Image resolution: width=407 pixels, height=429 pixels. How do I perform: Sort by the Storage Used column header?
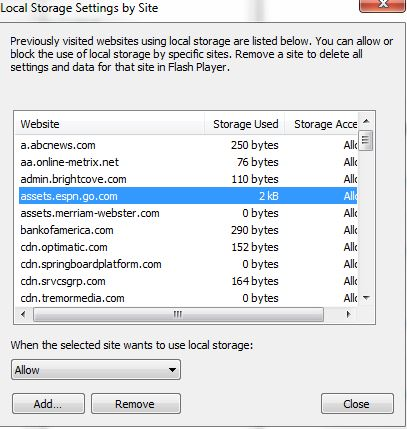[244, 124]
